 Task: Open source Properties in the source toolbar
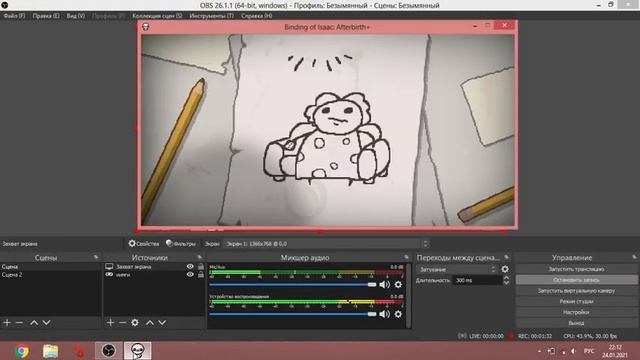tap(144, 244)
